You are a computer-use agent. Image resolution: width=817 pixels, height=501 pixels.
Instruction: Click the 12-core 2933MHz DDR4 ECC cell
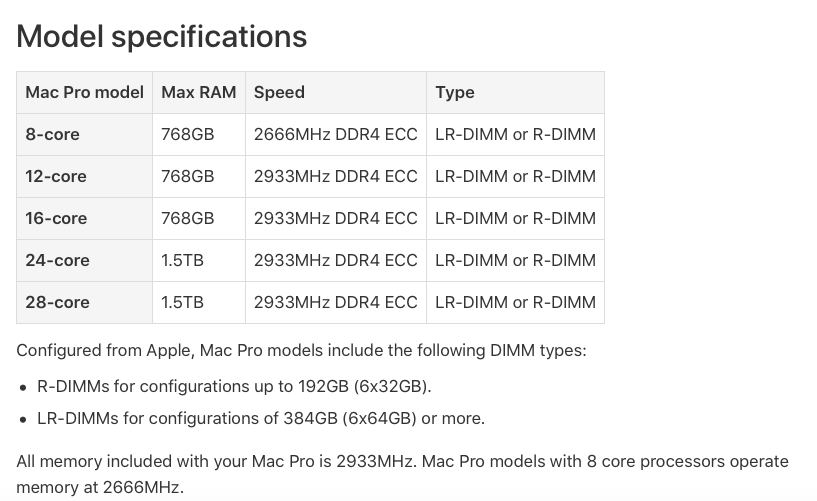[336, 177]
